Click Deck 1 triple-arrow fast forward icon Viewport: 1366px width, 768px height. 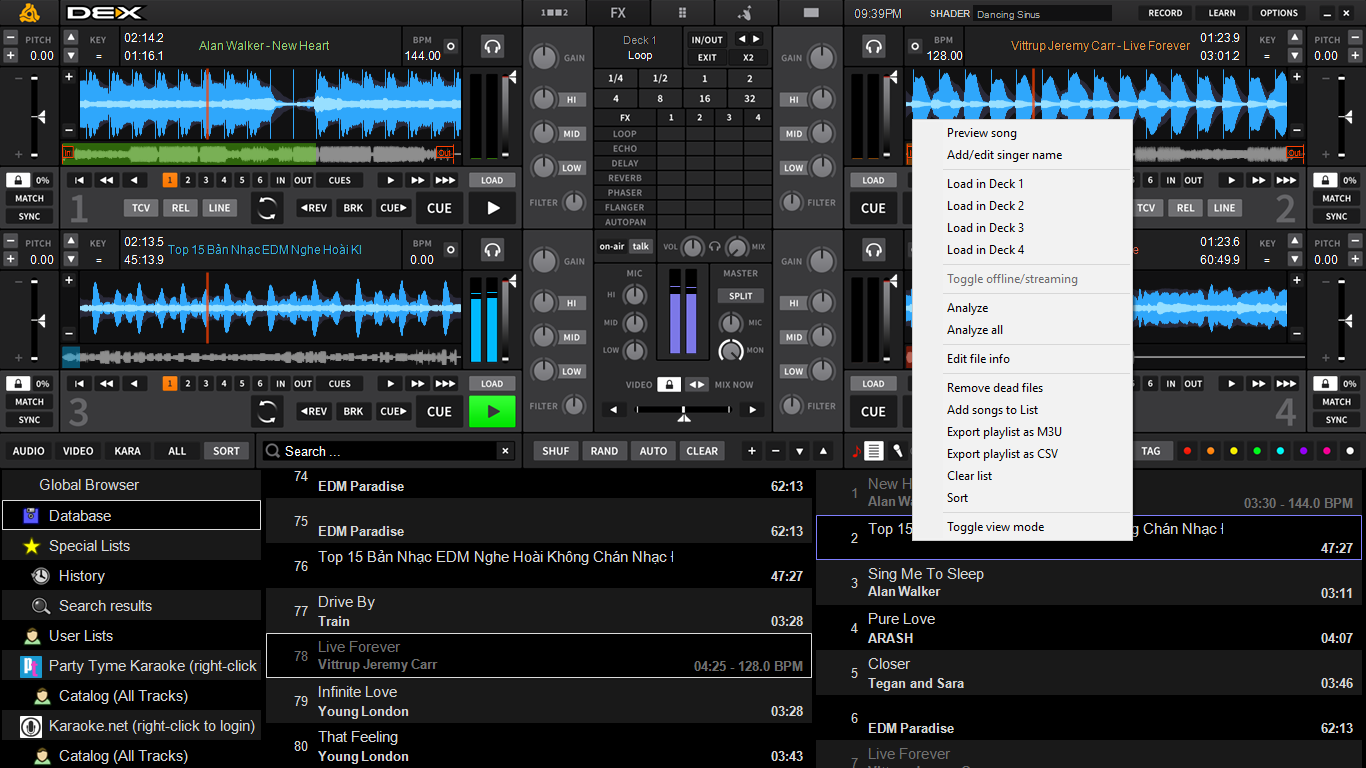pos(445,180)
